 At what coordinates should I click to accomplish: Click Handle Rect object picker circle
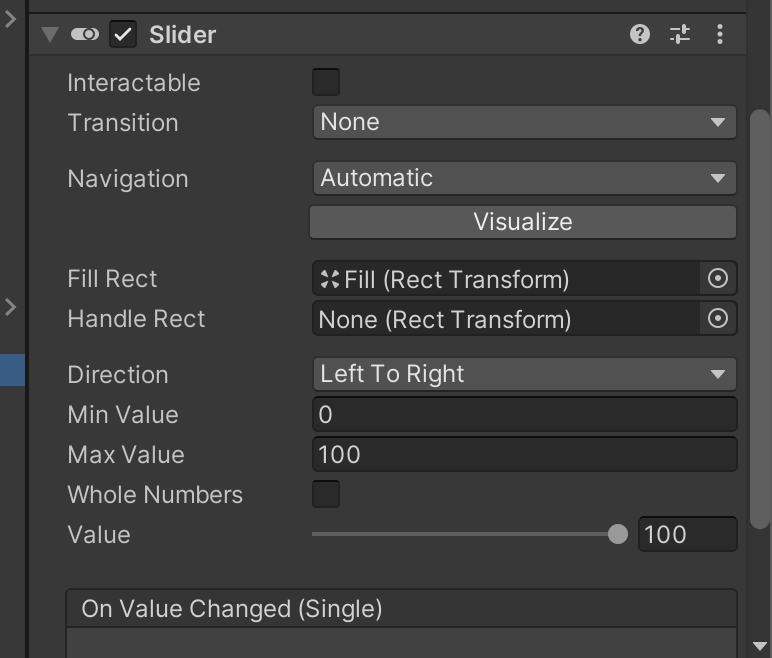click(x=718, y=319)
